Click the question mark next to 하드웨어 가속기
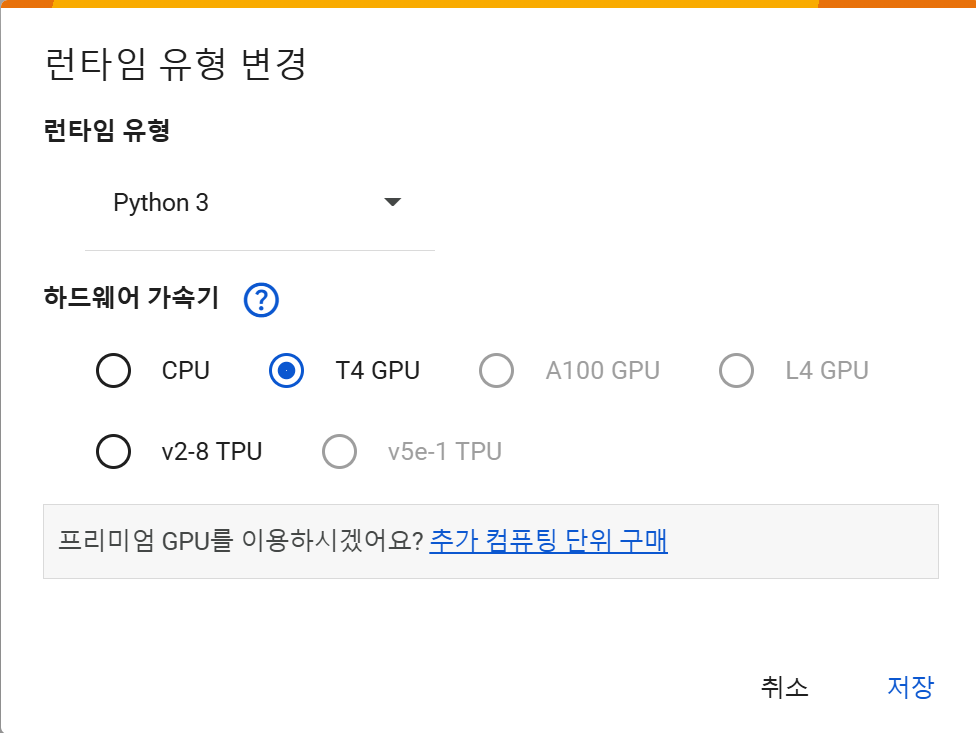The width and height of the screenshot is (976, 733). pos(260,300)
